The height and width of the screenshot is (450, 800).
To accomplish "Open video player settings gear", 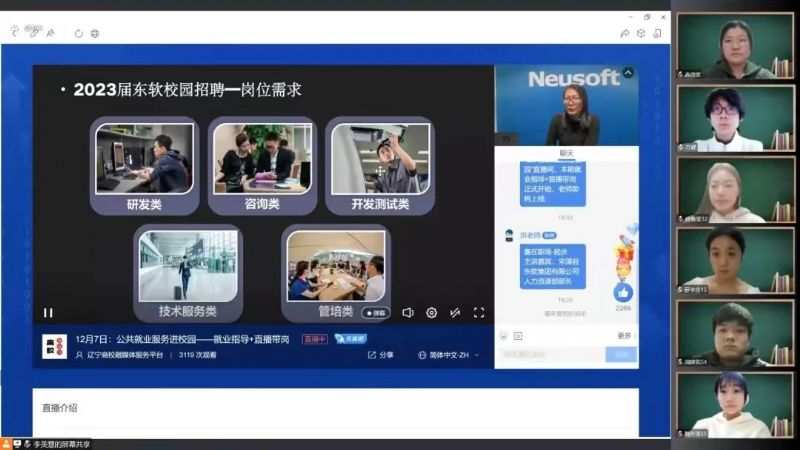I will [432, 313].
